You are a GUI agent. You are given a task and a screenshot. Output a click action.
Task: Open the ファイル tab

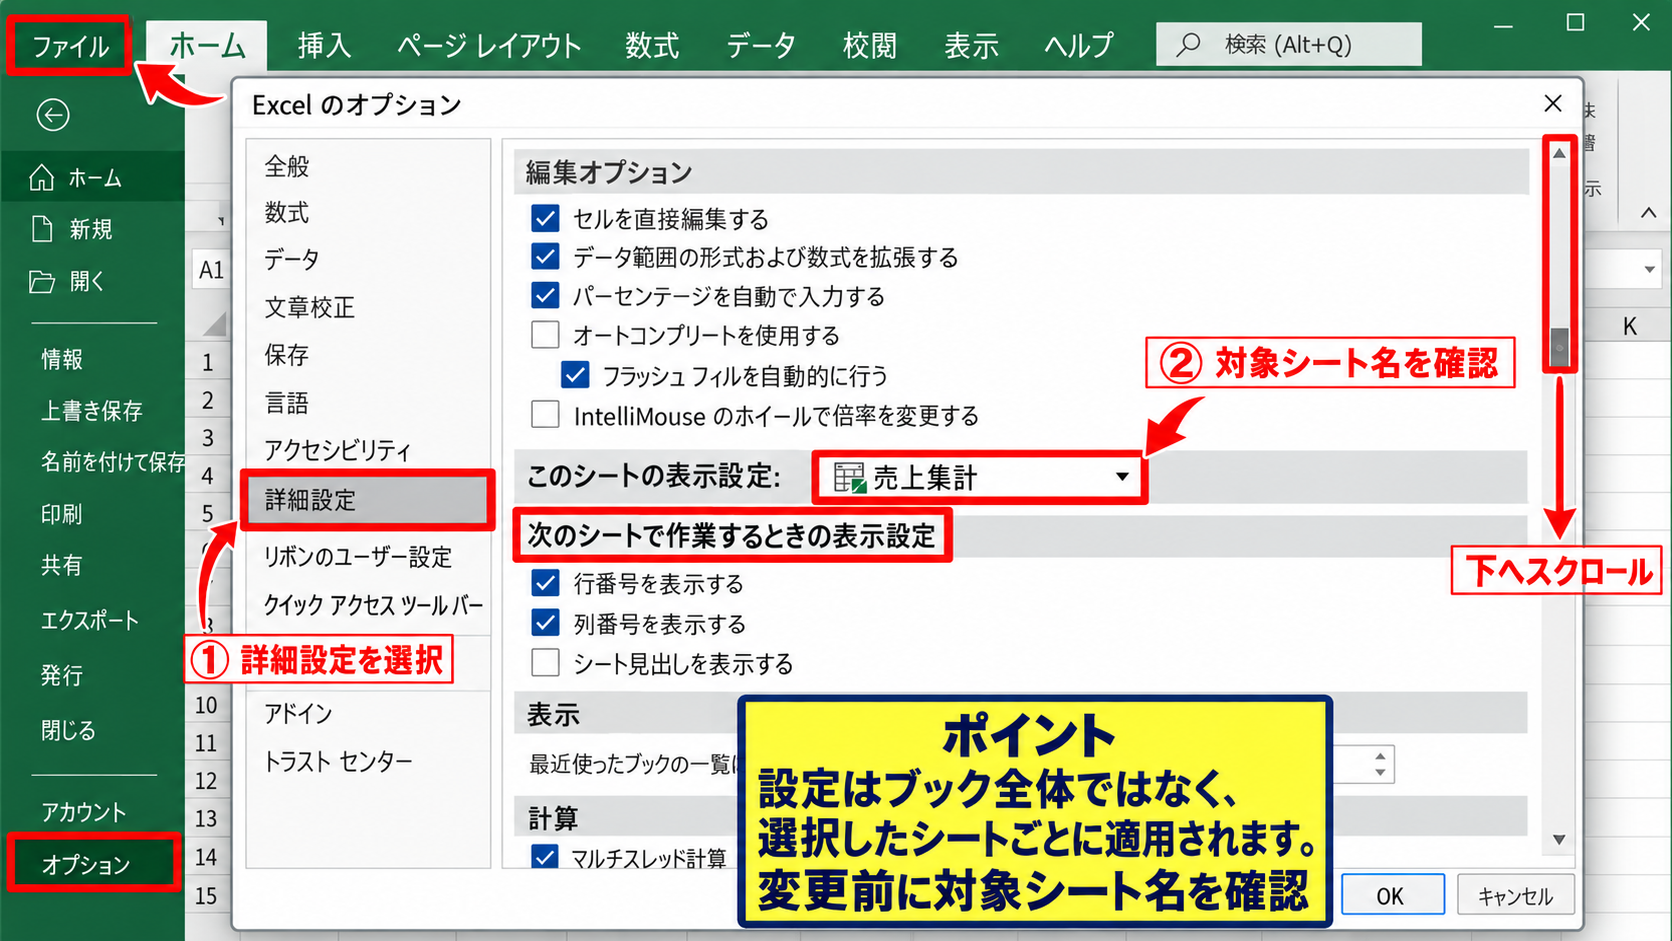click(69, 45)
